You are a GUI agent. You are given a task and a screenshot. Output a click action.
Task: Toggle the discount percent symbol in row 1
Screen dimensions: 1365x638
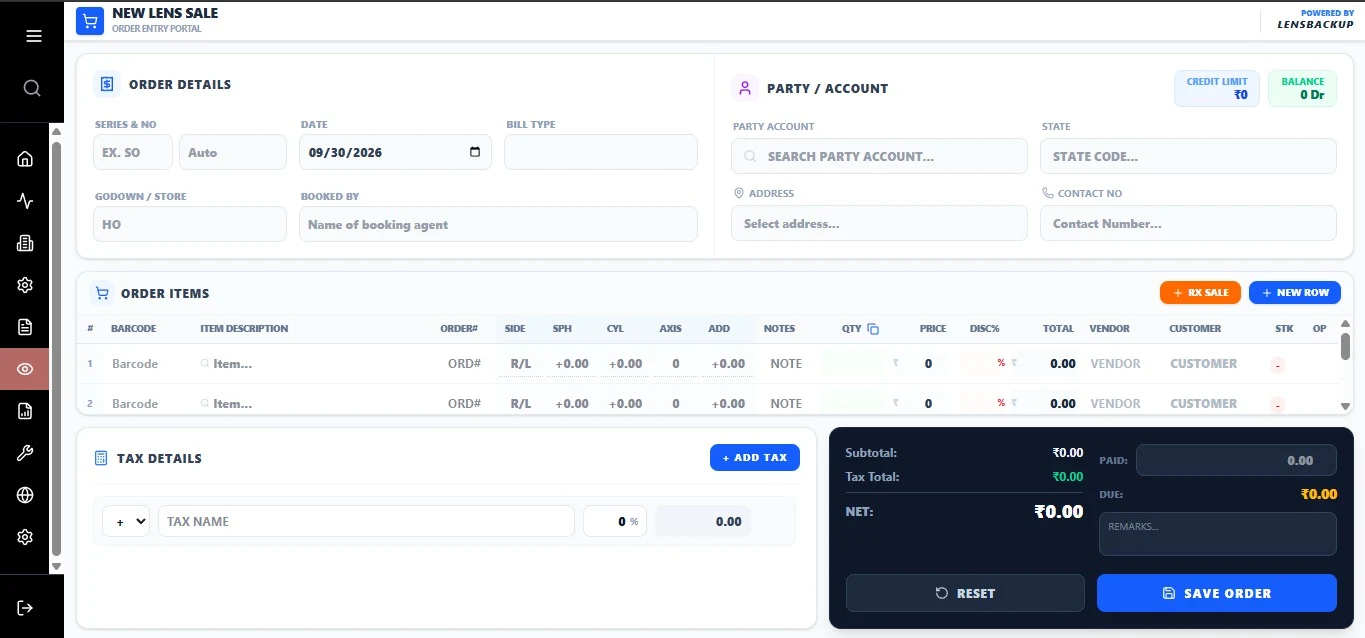[1001, 364]
